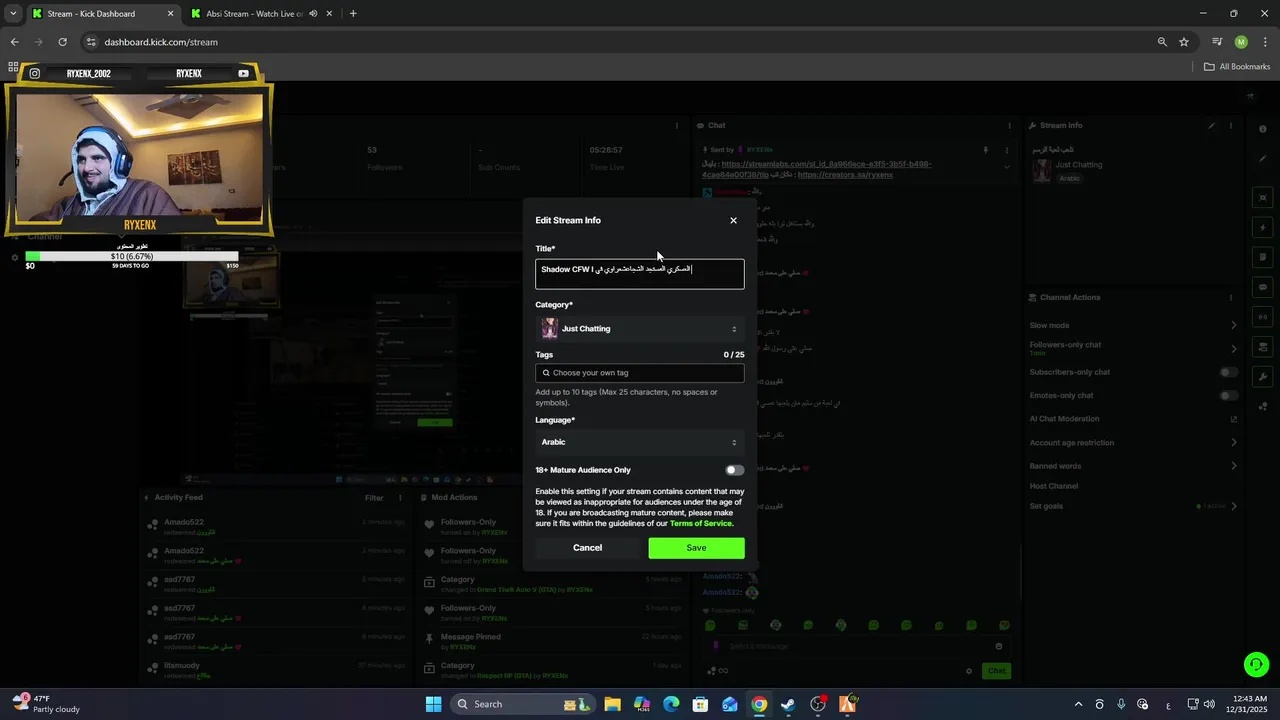The image size is (1280, 720).
Task: Toggle Subscribers-only chat in Channel Actions
Action: [1229, 372]
